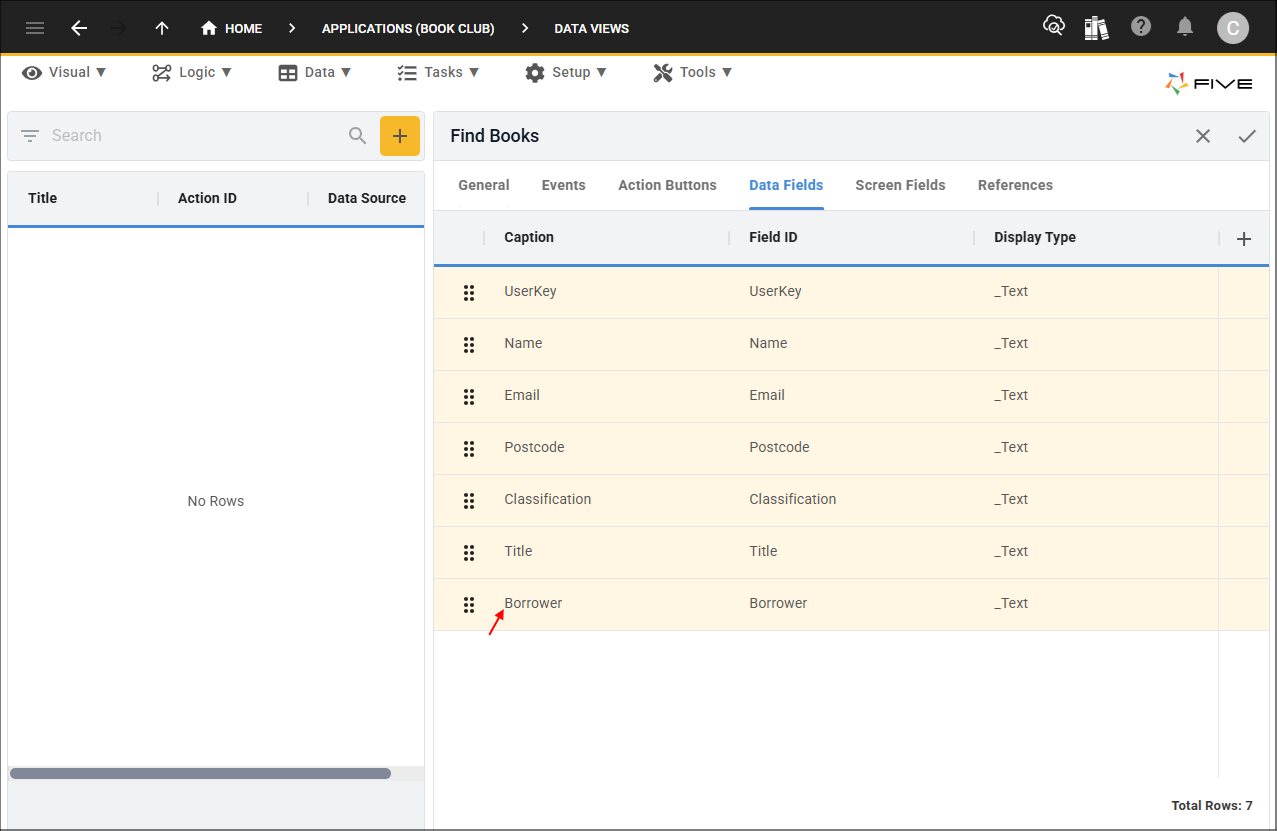Open the Setup dropdown menu
Viewport: 1277px width, 831px height.
point(566,72)
